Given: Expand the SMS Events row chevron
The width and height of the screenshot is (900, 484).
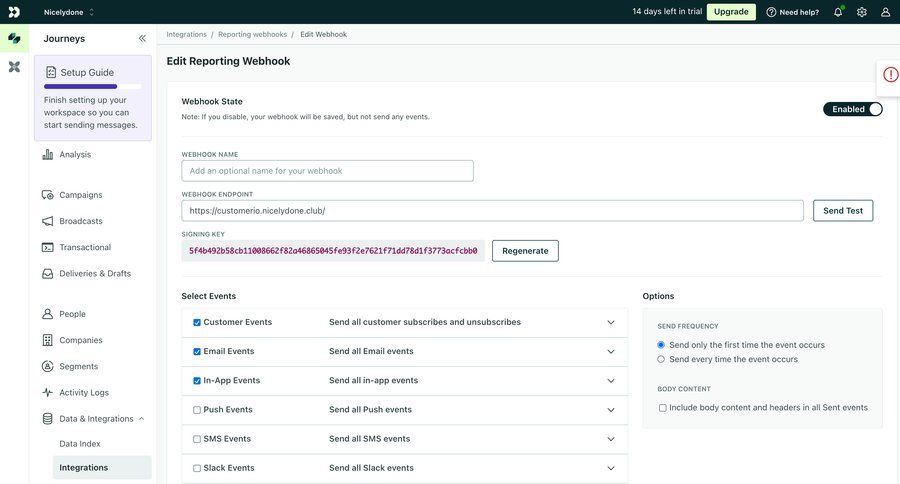Looking at the screenshot, I should point(611,439).
